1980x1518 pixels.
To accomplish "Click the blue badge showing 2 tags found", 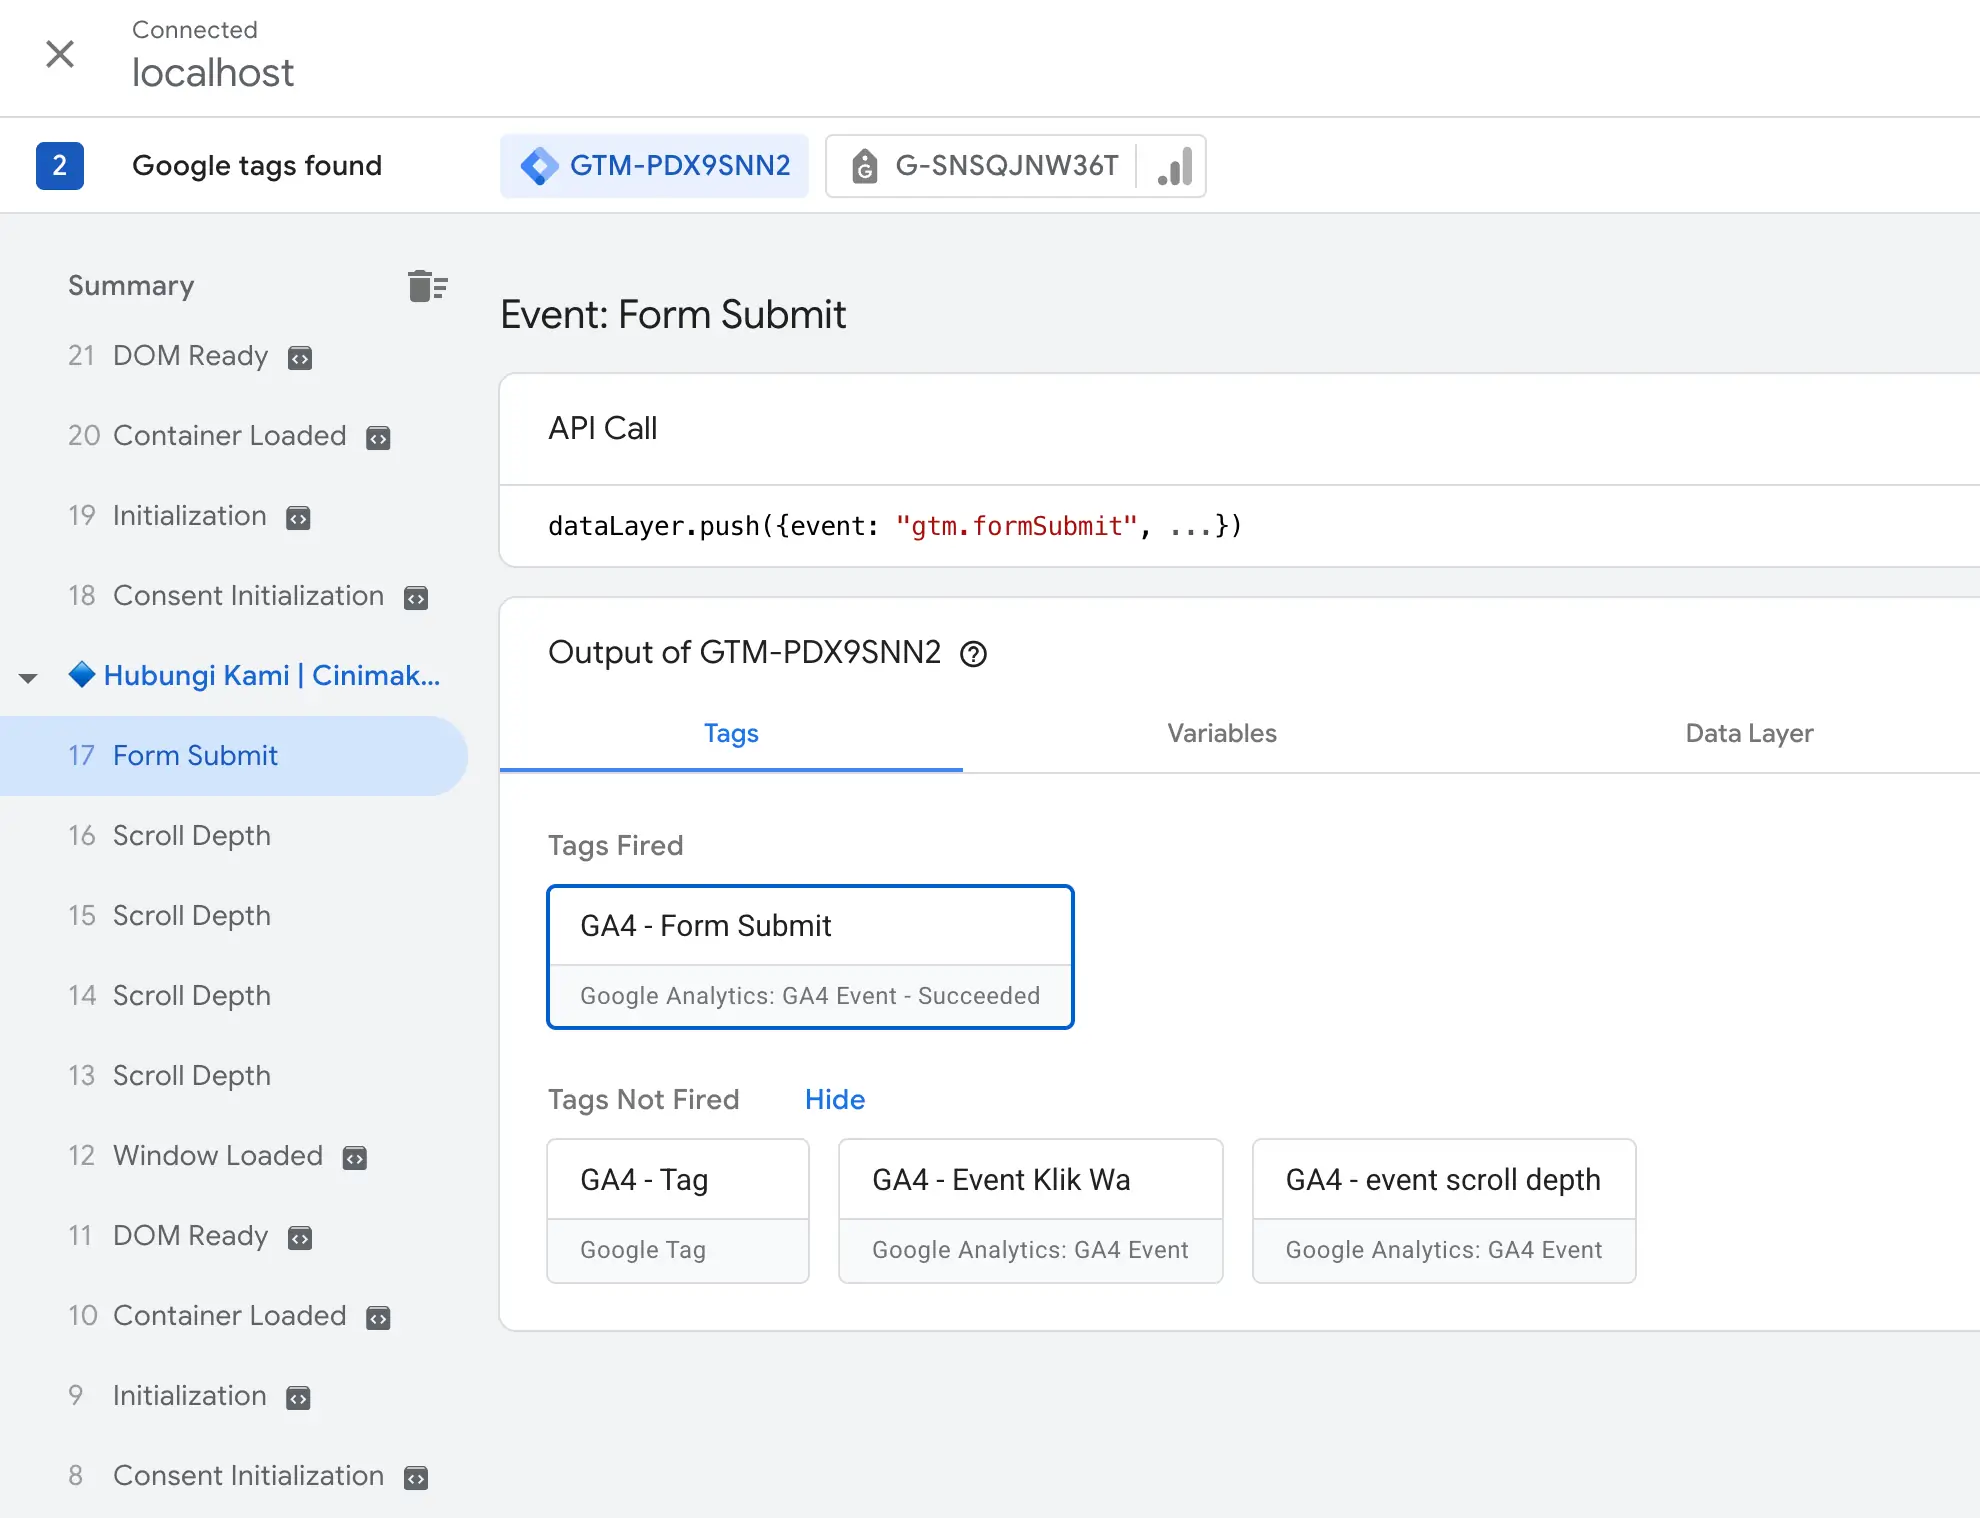I will (60, 166).
